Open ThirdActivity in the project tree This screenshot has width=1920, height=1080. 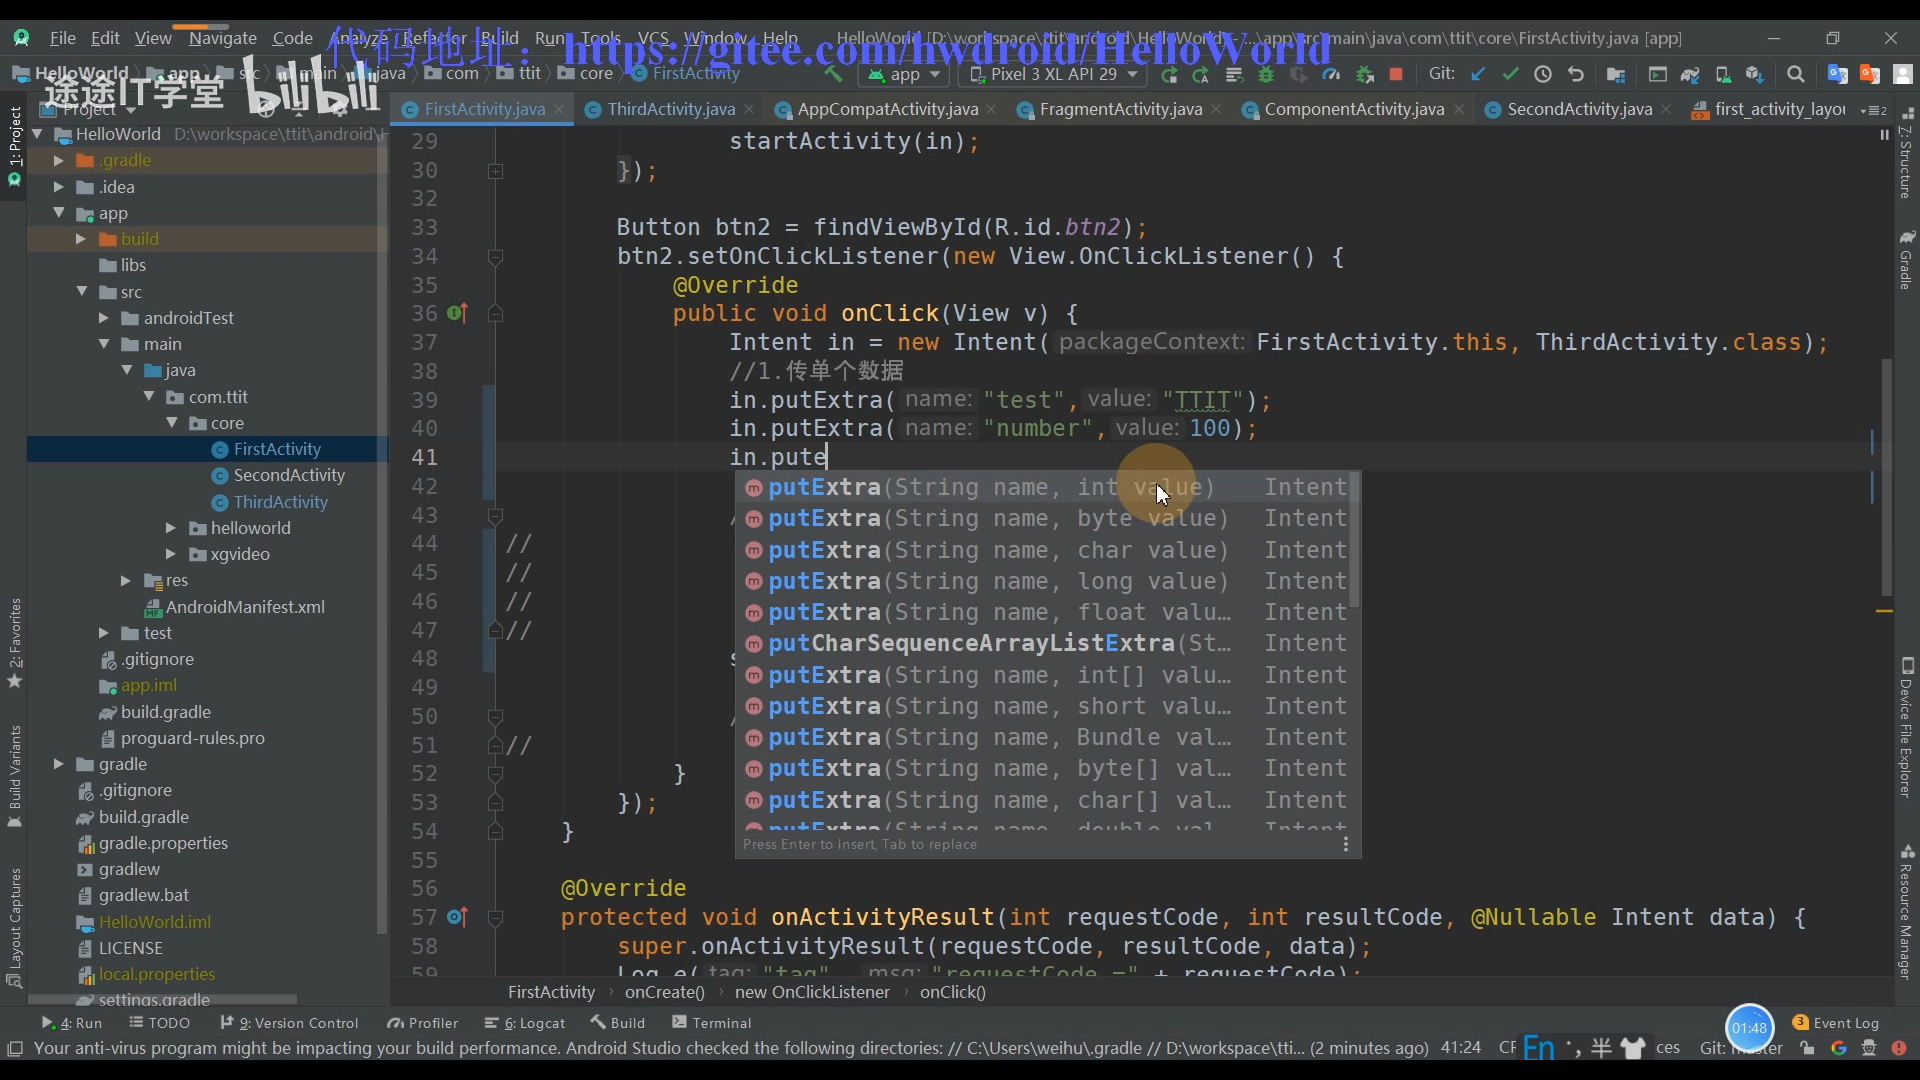coord(280,502)
